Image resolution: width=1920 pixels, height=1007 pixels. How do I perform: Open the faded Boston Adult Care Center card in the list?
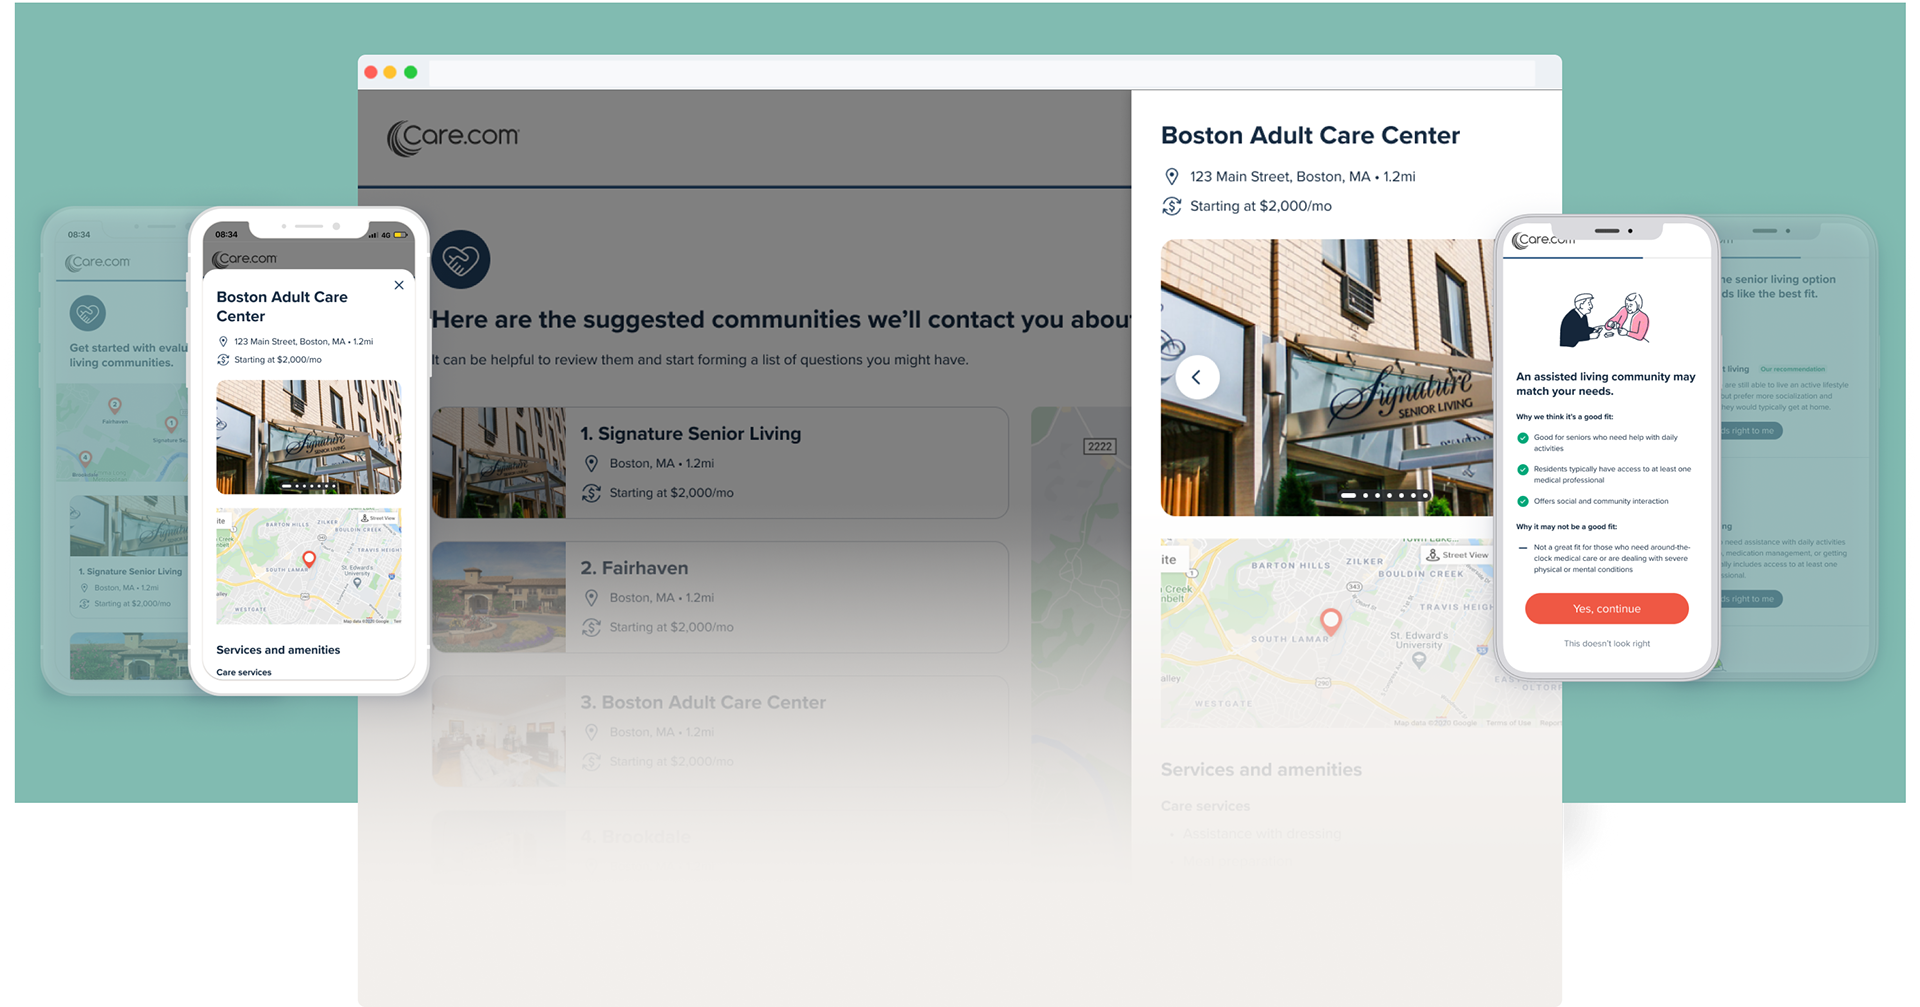(x=720, y=731)
